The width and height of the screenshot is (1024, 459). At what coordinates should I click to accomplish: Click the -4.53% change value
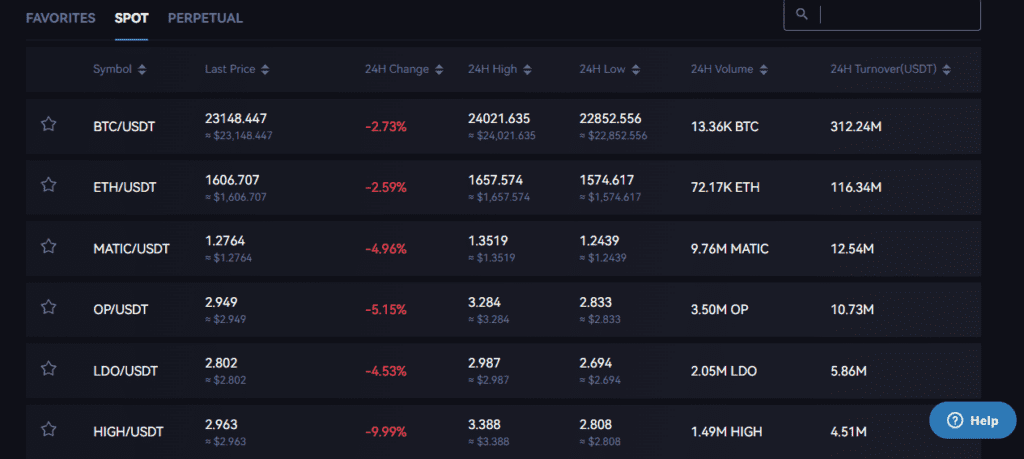386,372
